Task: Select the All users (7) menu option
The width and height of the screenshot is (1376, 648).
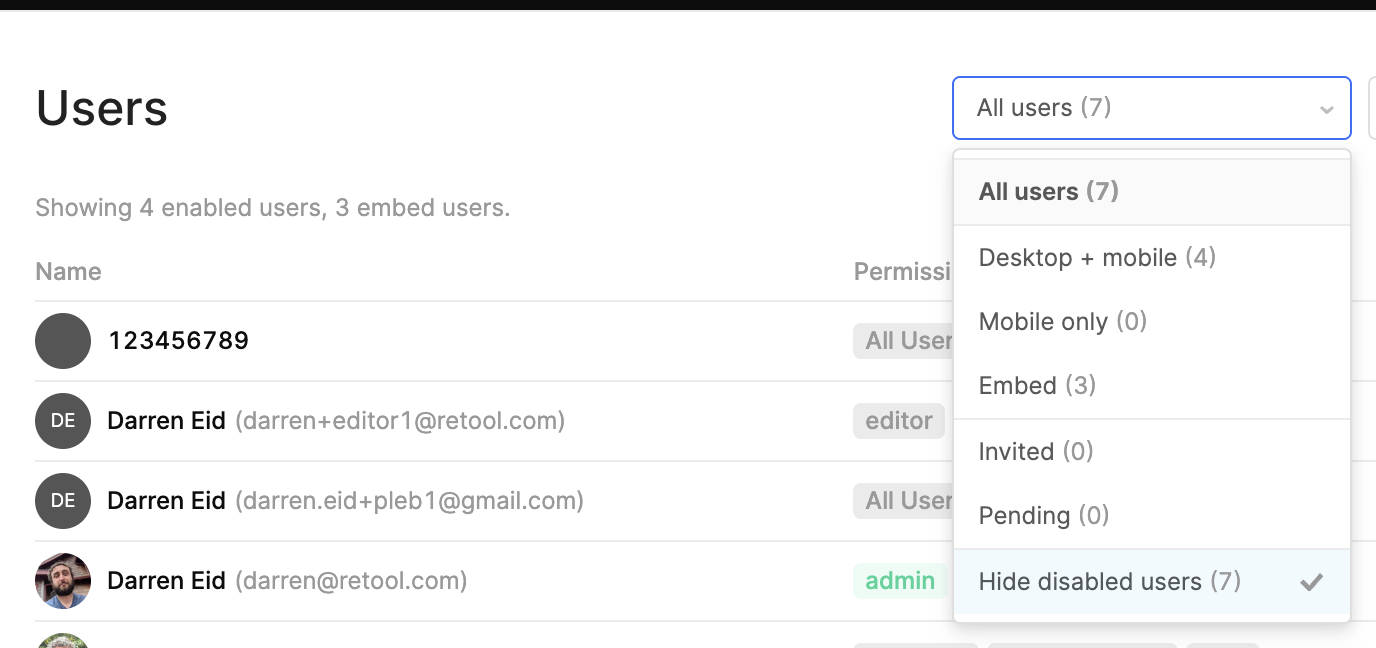Action: coord(1152,192)
